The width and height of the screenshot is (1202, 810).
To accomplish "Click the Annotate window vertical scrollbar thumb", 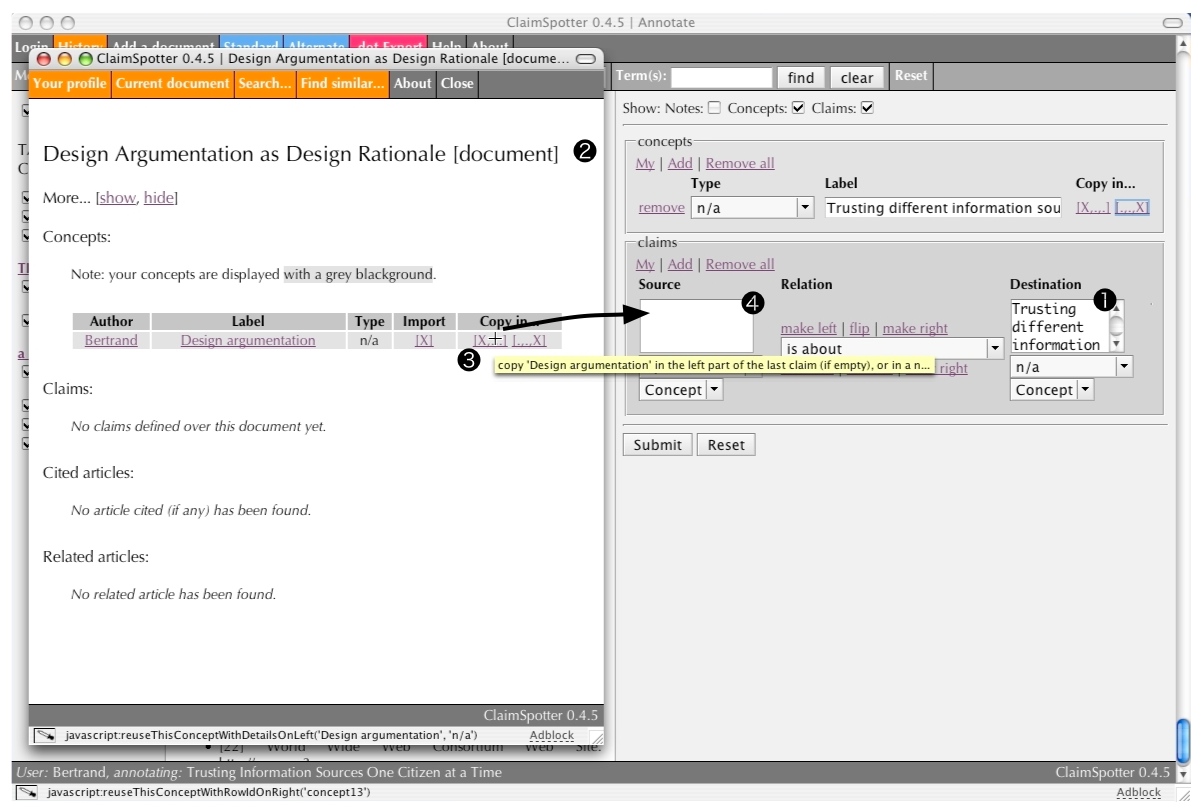I will pos(1185,739).
